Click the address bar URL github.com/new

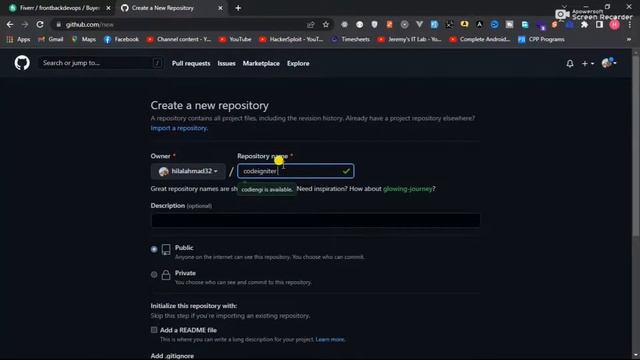[x=89, y=24]
